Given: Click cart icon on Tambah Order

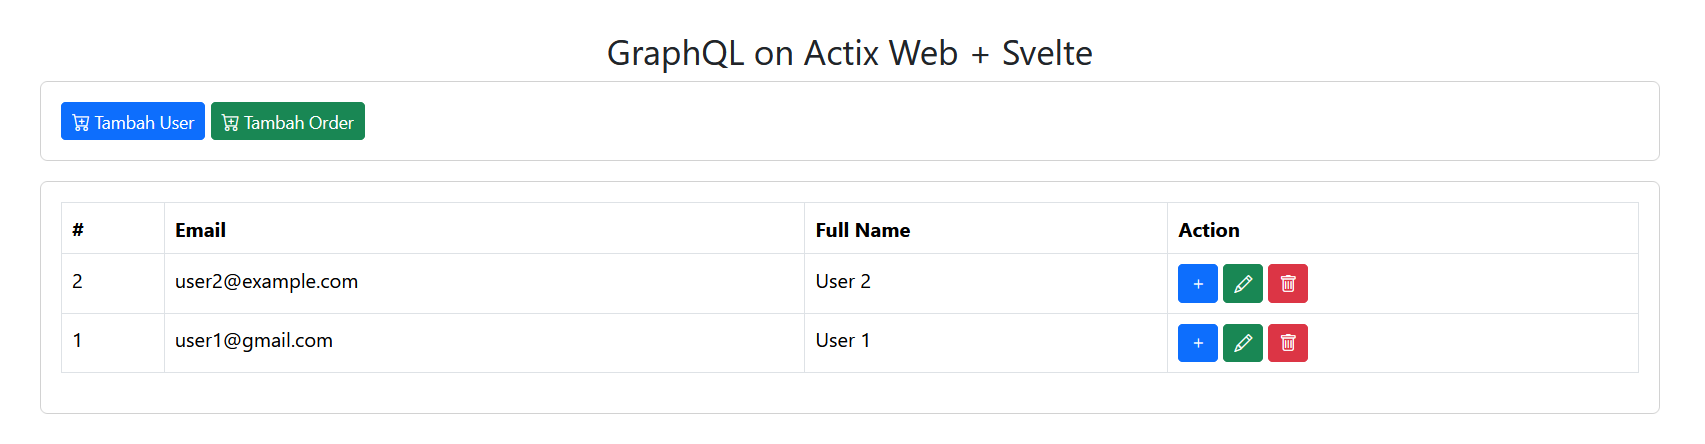Looking at the screenshot, I should point(230,123).
